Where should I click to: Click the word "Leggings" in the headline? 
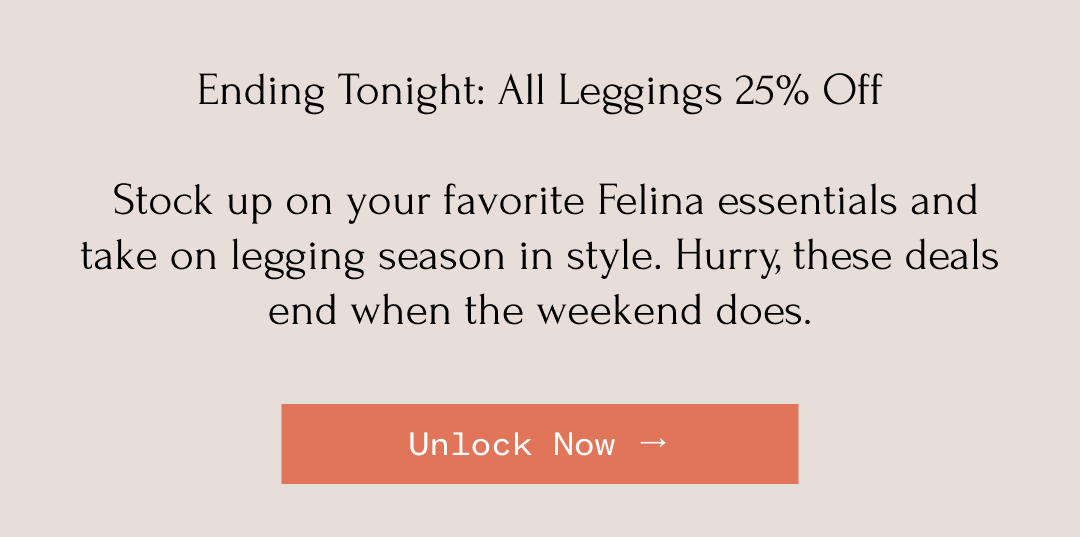[x=640, y=92]
